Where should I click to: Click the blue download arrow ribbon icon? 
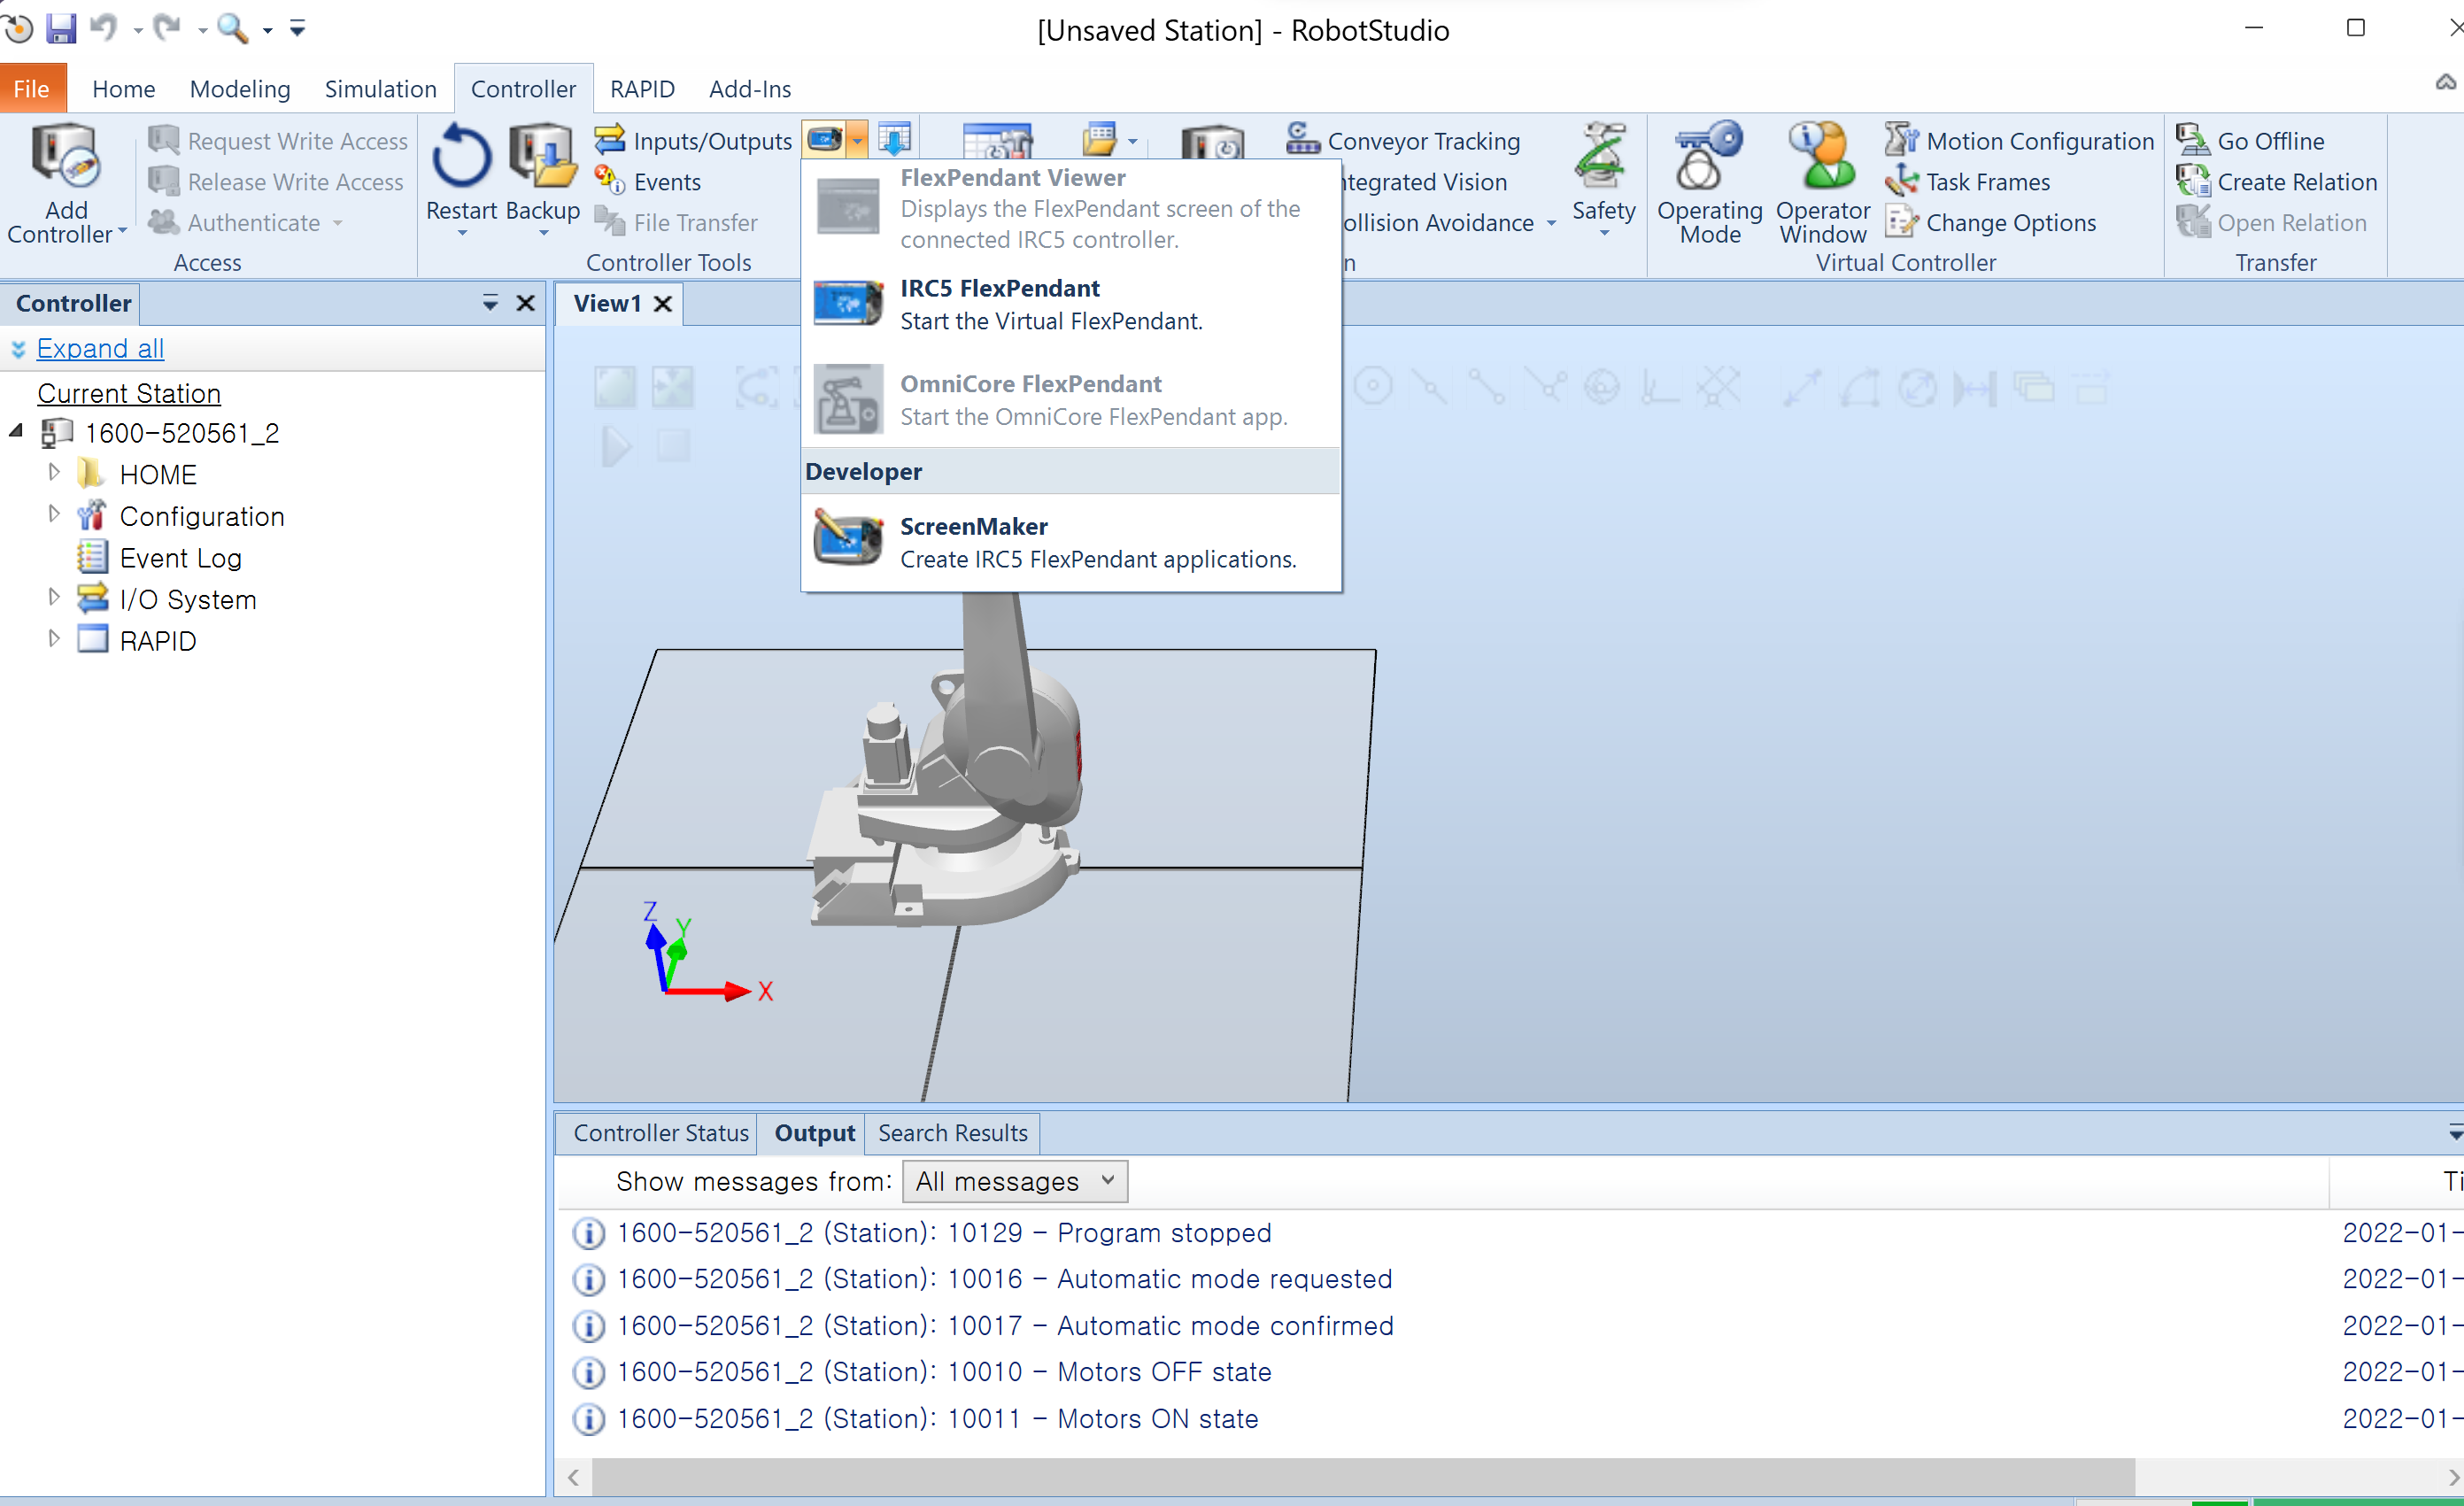[894, 139]
